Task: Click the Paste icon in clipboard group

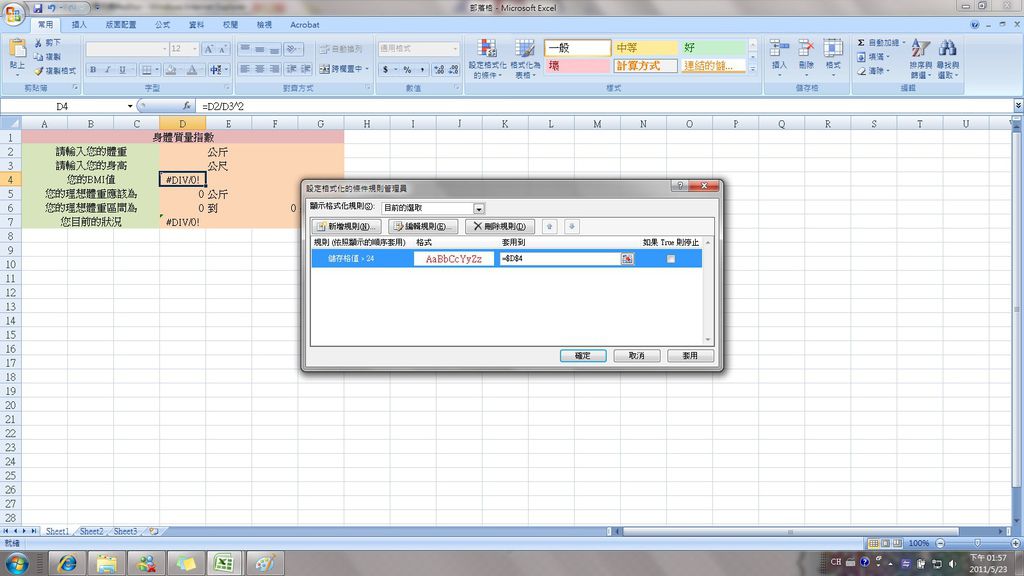Action: (17, 57)
